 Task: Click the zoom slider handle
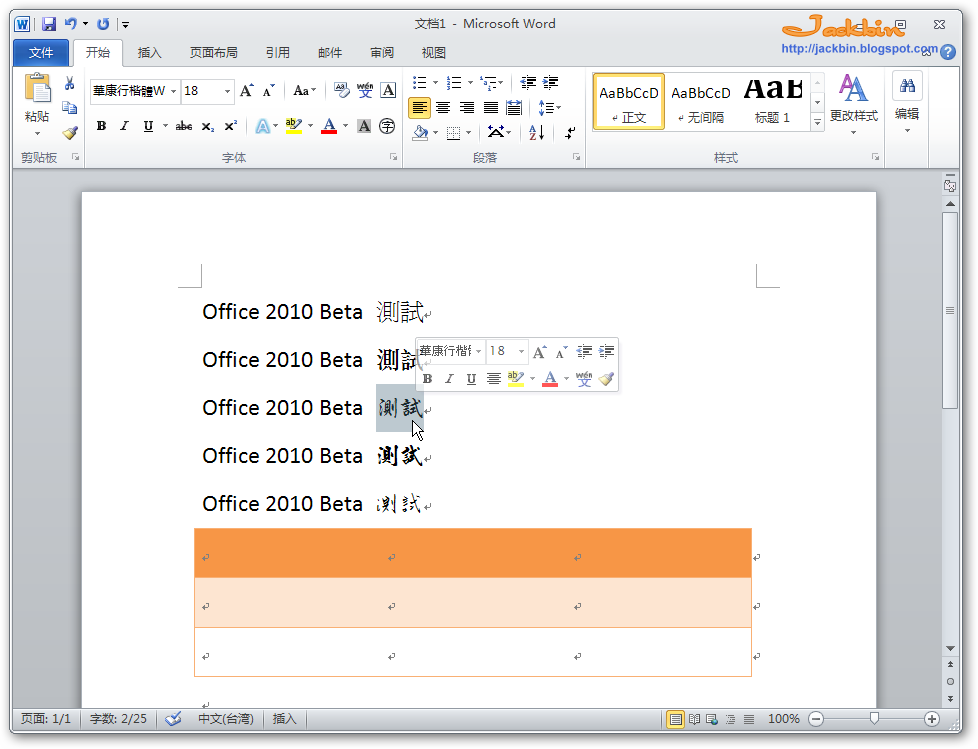coord(874,719)
